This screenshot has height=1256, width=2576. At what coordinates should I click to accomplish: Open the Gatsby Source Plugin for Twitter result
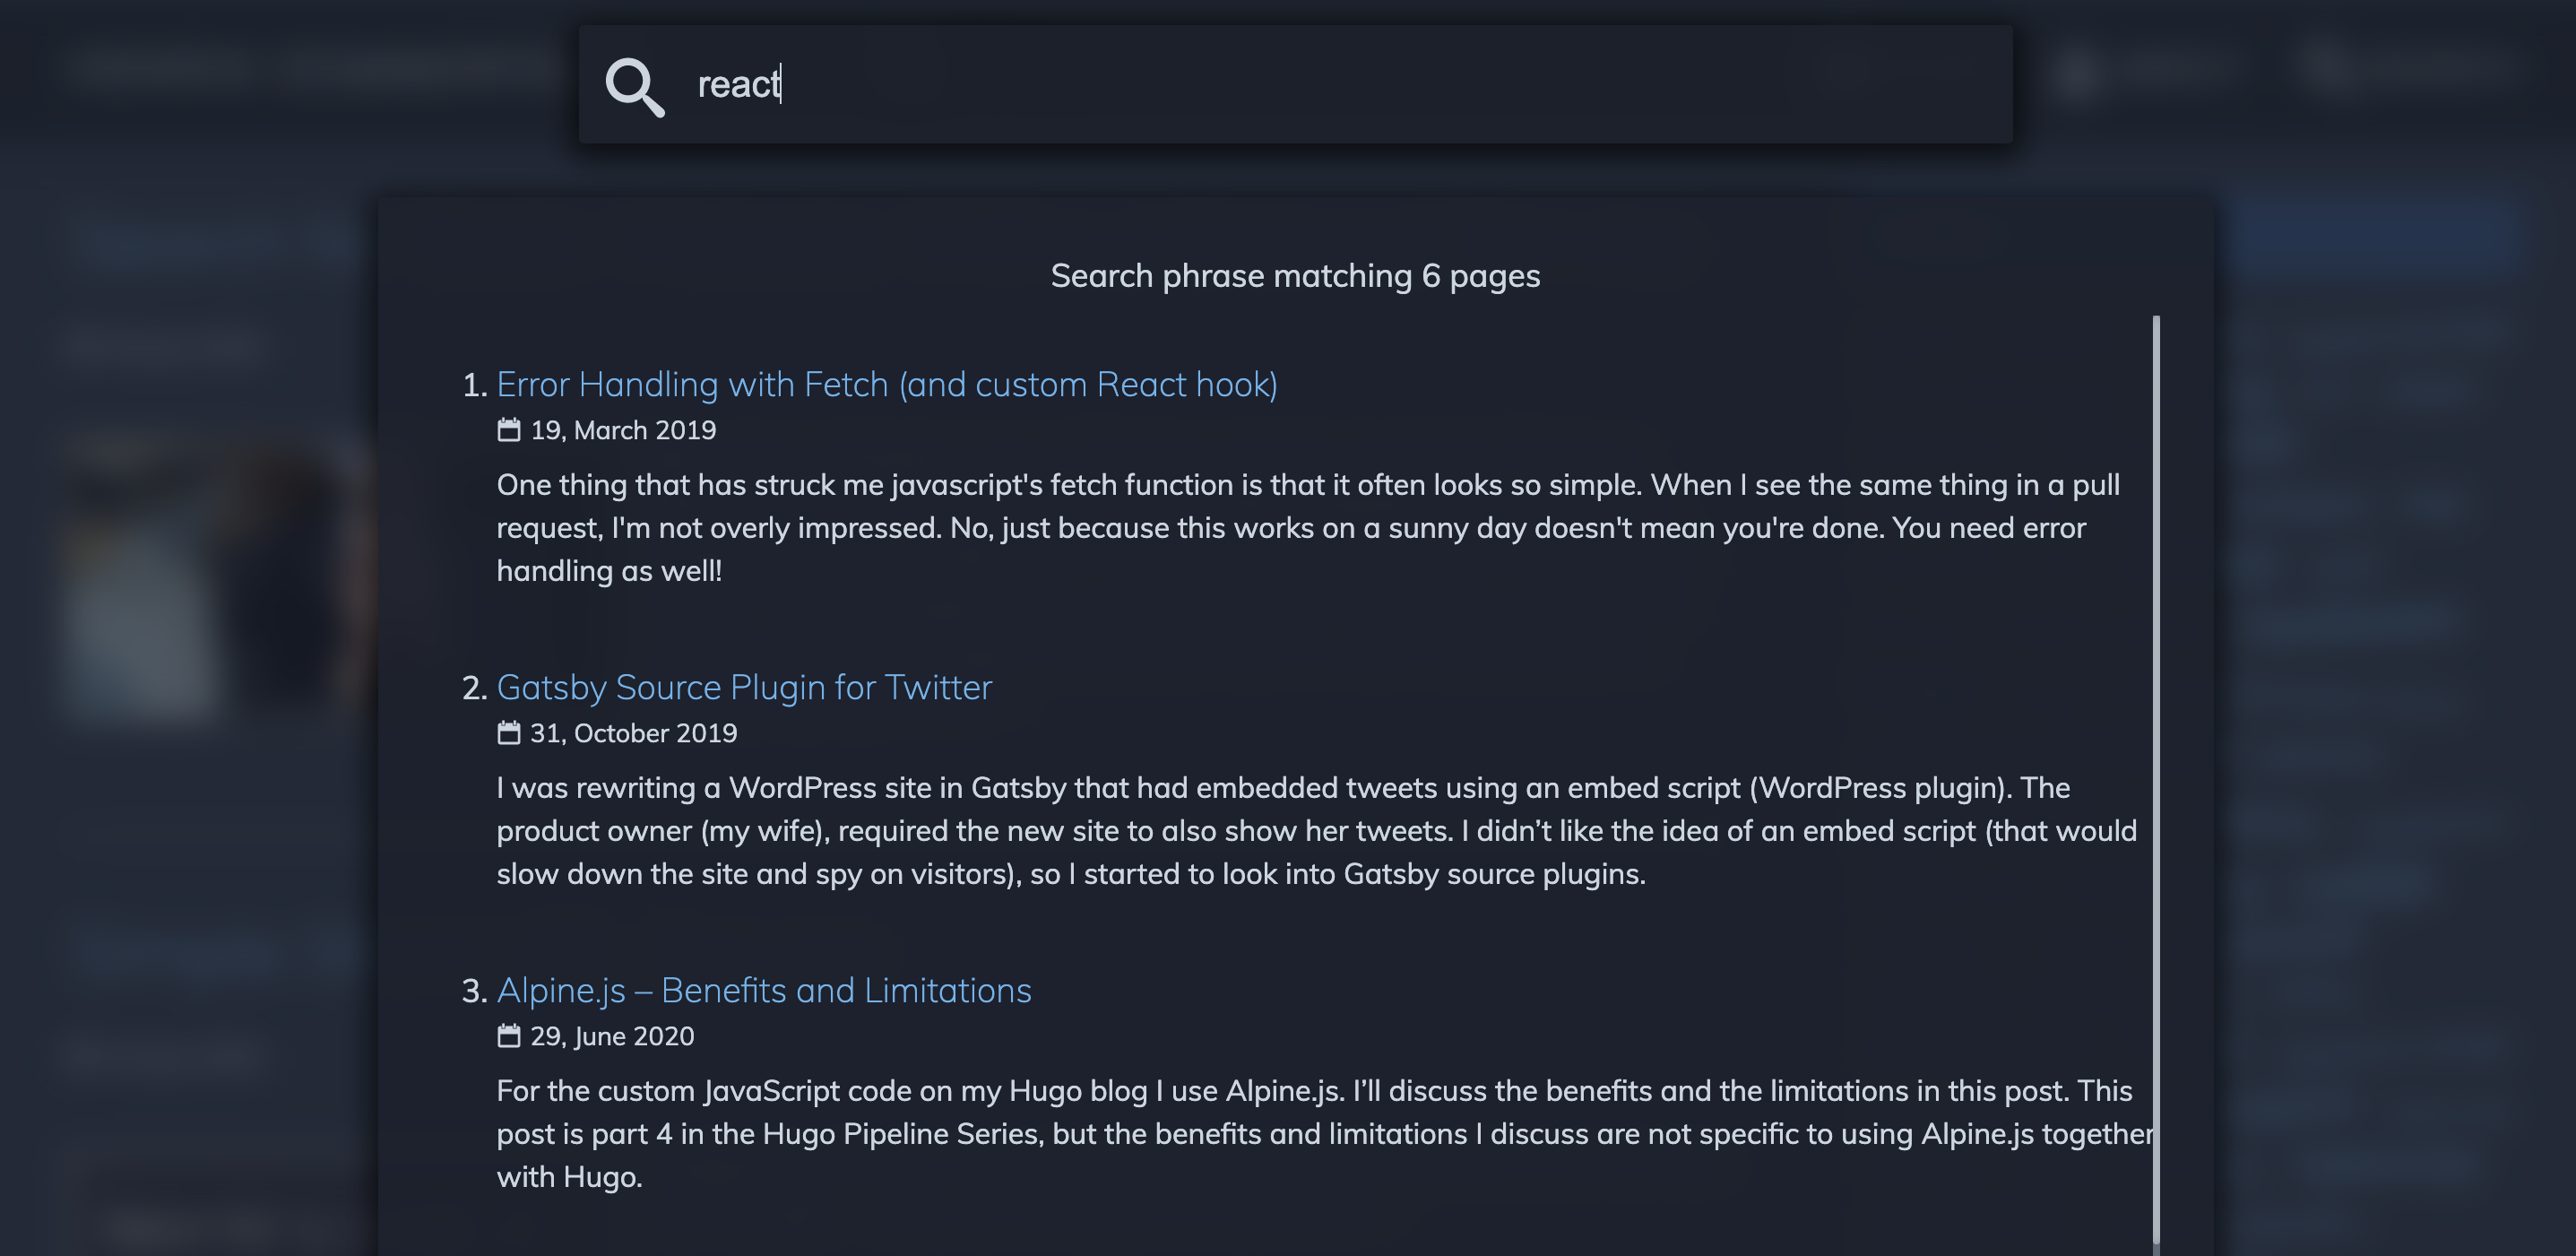tap(744, 688)
